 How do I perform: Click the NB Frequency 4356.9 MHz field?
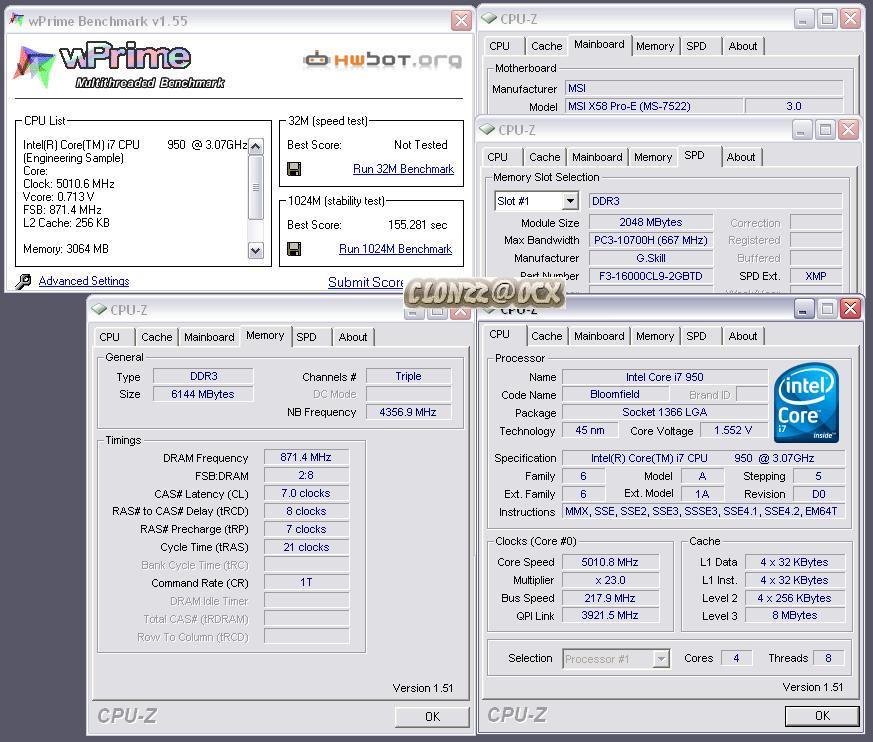tap(408, 412)
